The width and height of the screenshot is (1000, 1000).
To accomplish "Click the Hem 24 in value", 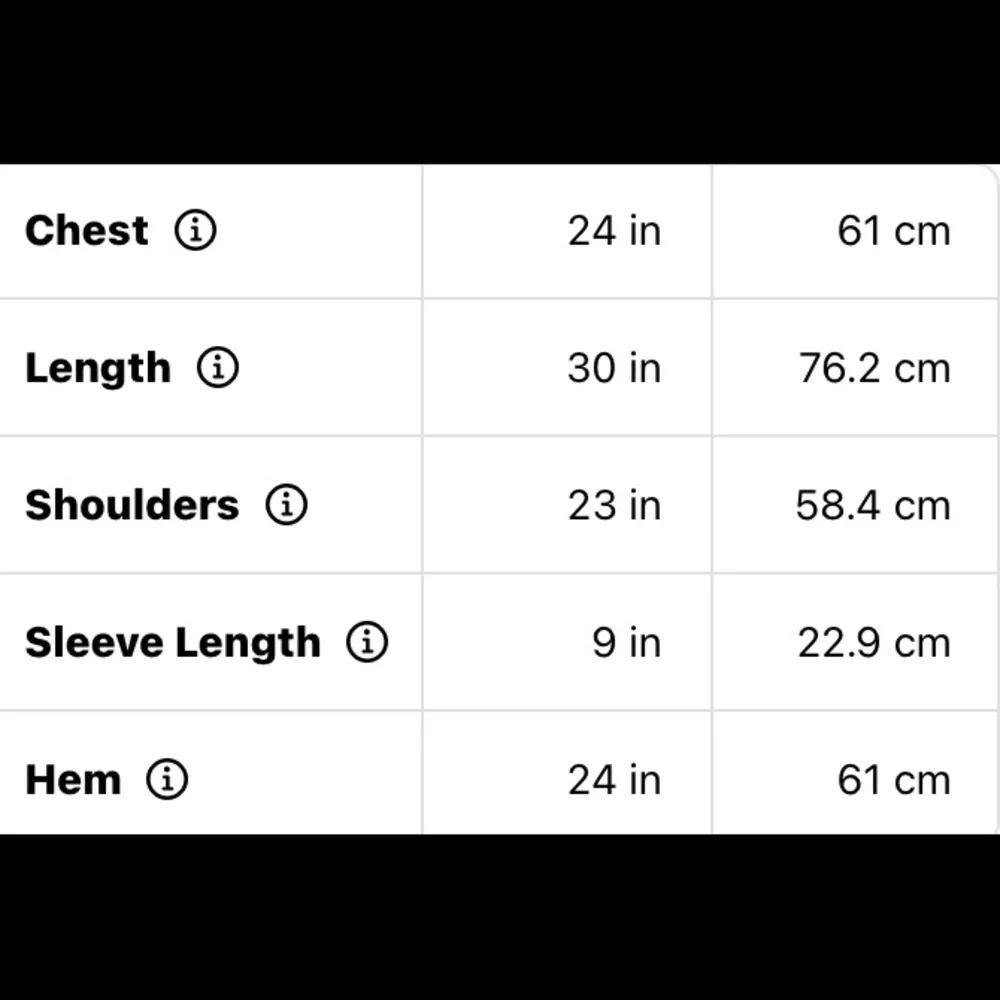I will coord(614,779).
